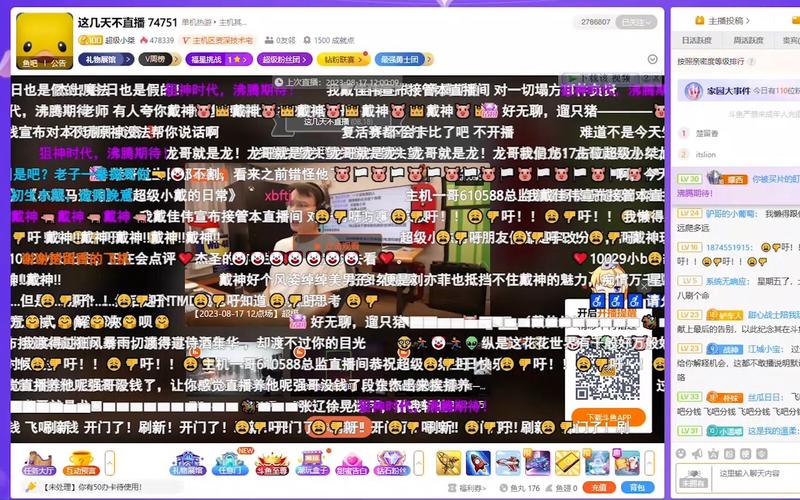Open the 甜蜜告白 heart icon
Image resolution: width=800 pixels, height=500 pixels.
tap(352, 463)
